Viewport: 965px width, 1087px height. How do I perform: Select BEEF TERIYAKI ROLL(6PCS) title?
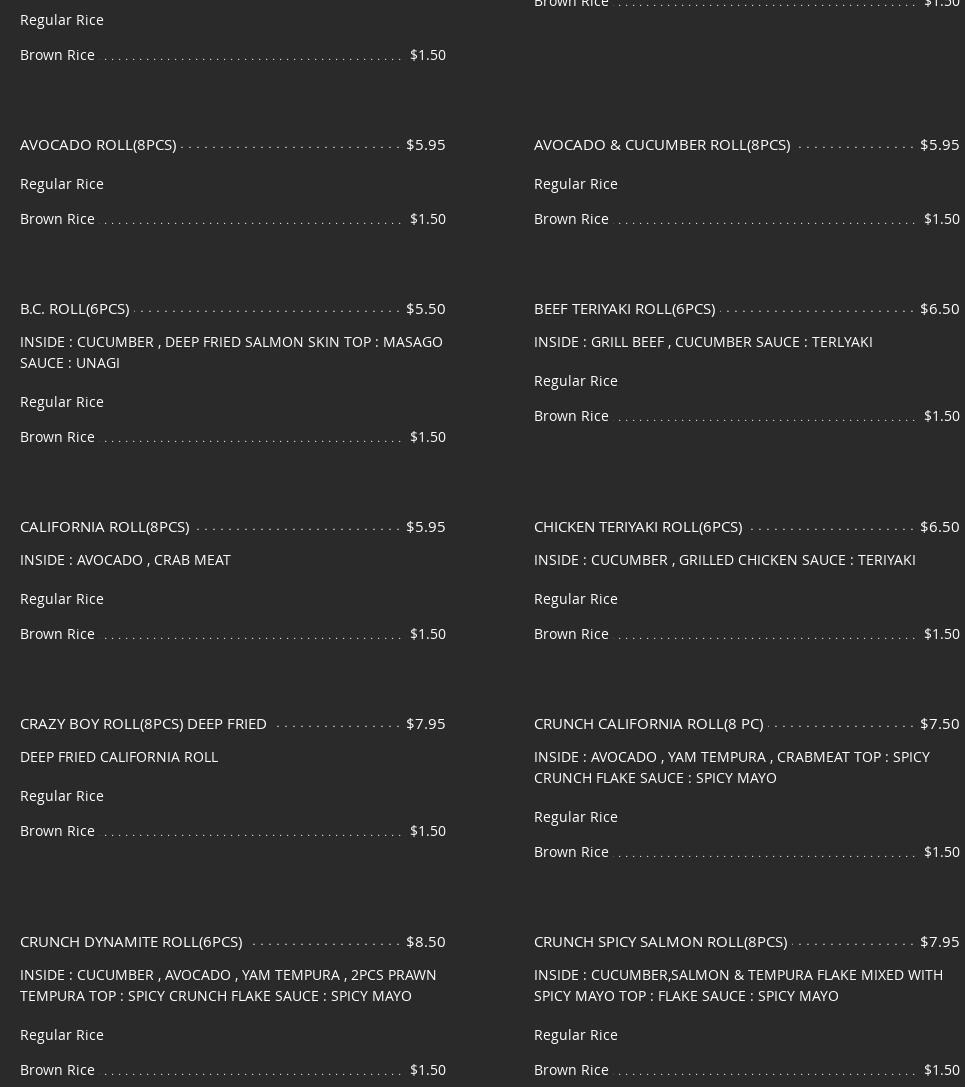625,309
